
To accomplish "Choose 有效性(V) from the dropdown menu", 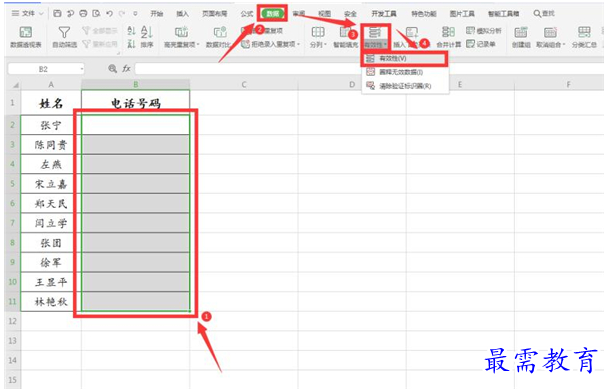I will pos(404,58).
